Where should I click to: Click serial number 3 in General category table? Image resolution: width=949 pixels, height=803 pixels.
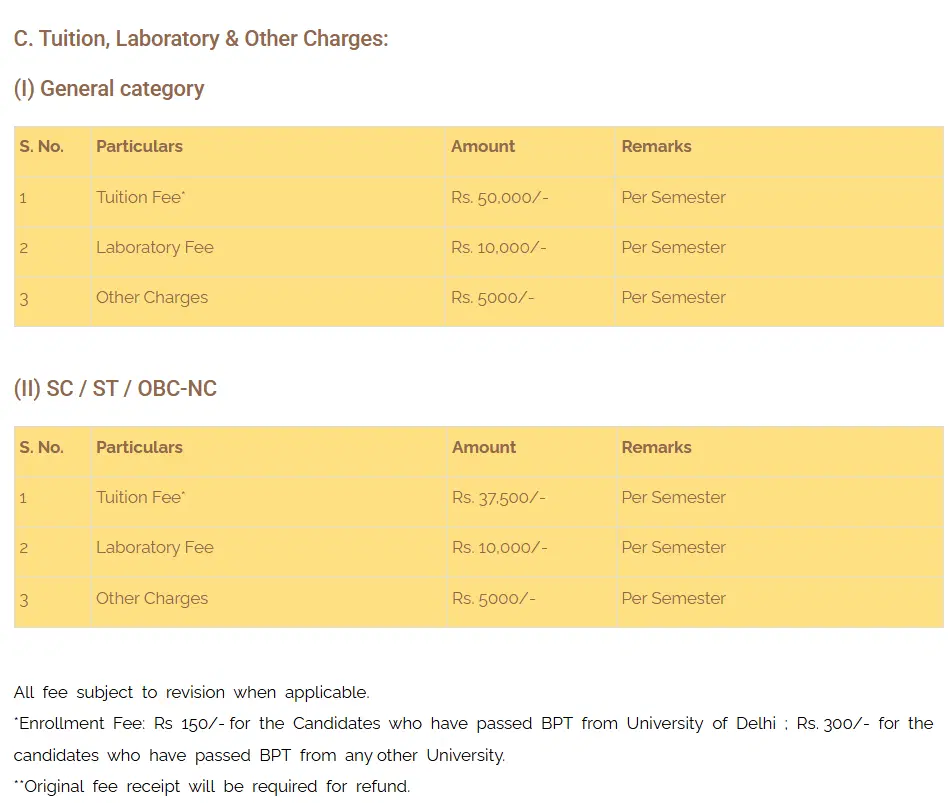point(24,298)
